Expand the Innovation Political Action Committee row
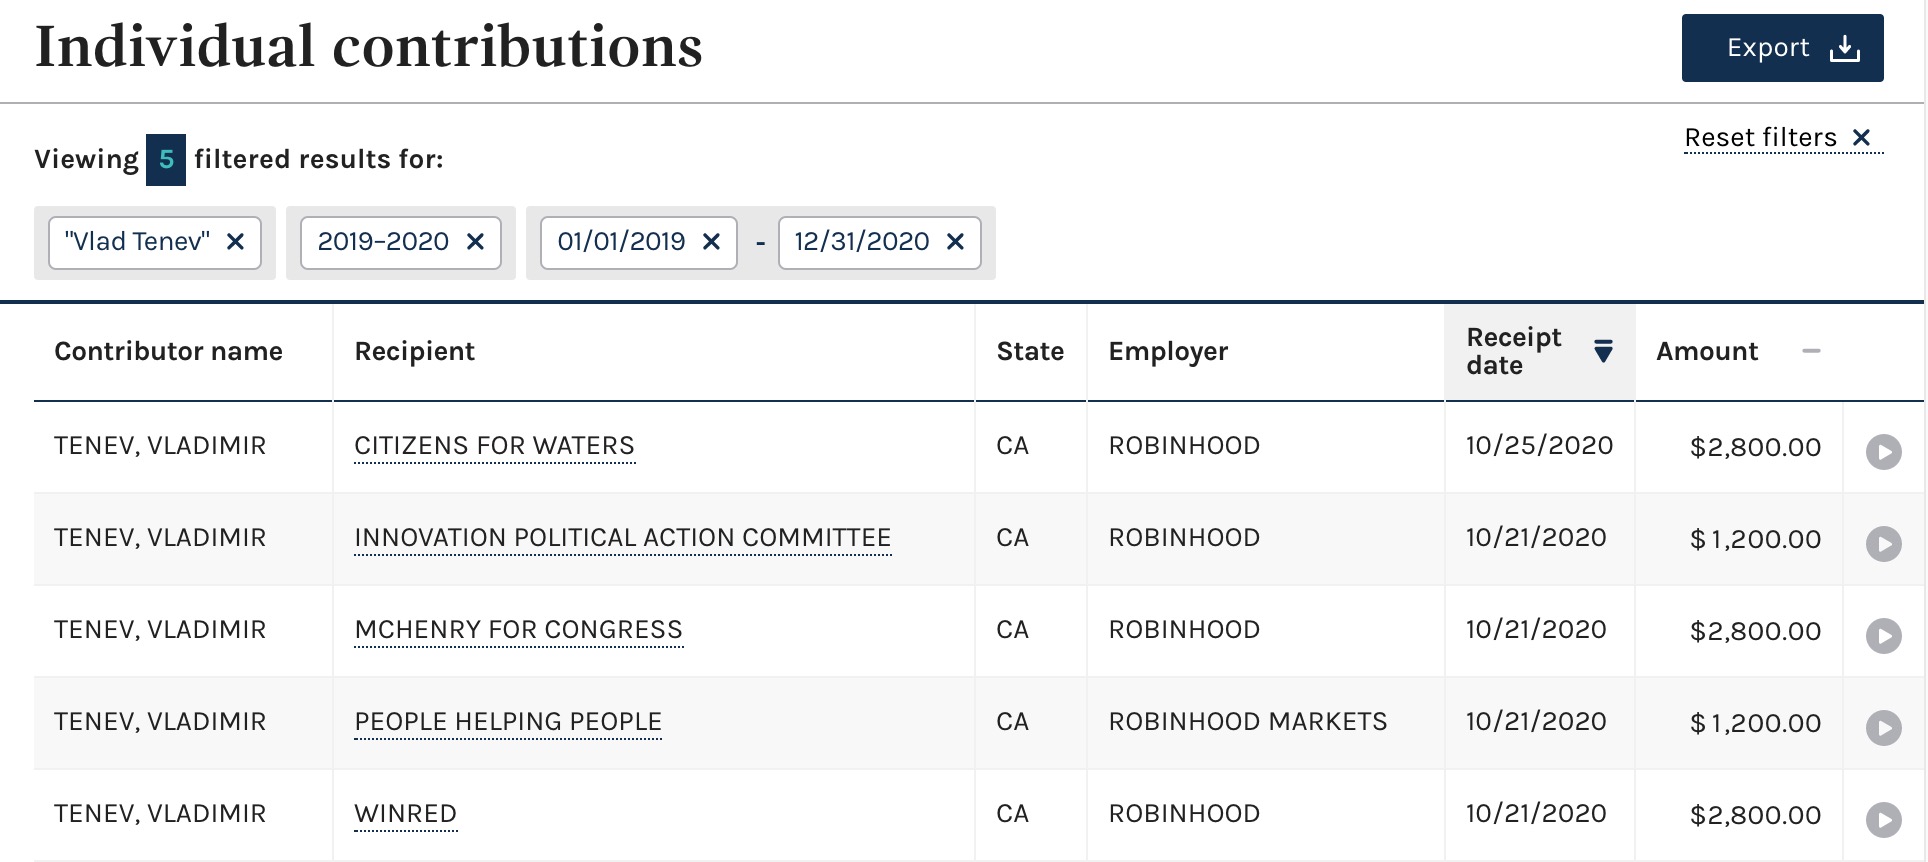Image resolution: width=1928 pixels, height=862 pixels. click(x=1883, y=544)
